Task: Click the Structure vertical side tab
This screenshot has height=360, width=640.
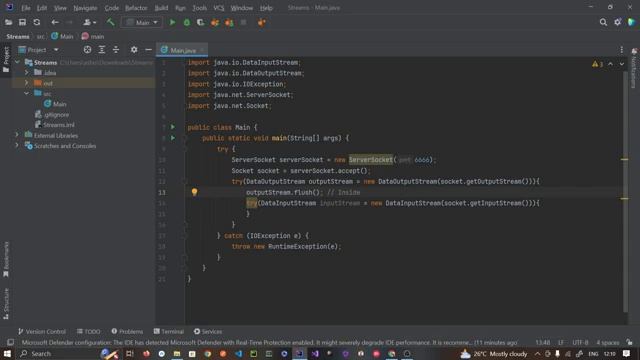Action: [6, 304]
